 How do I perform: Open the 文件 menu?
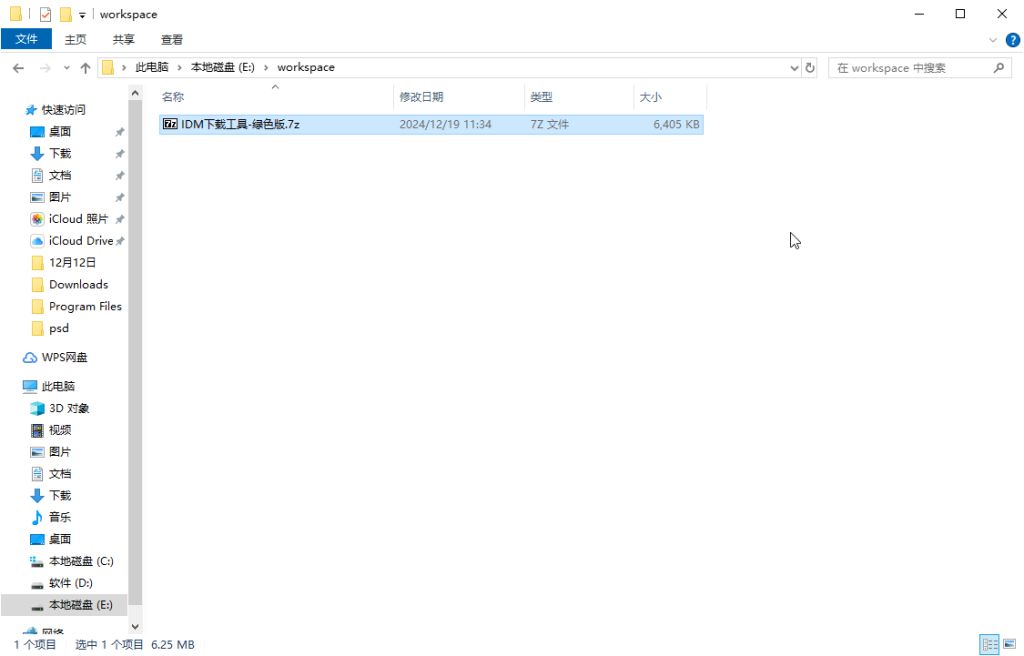click(x=26, y=39)
